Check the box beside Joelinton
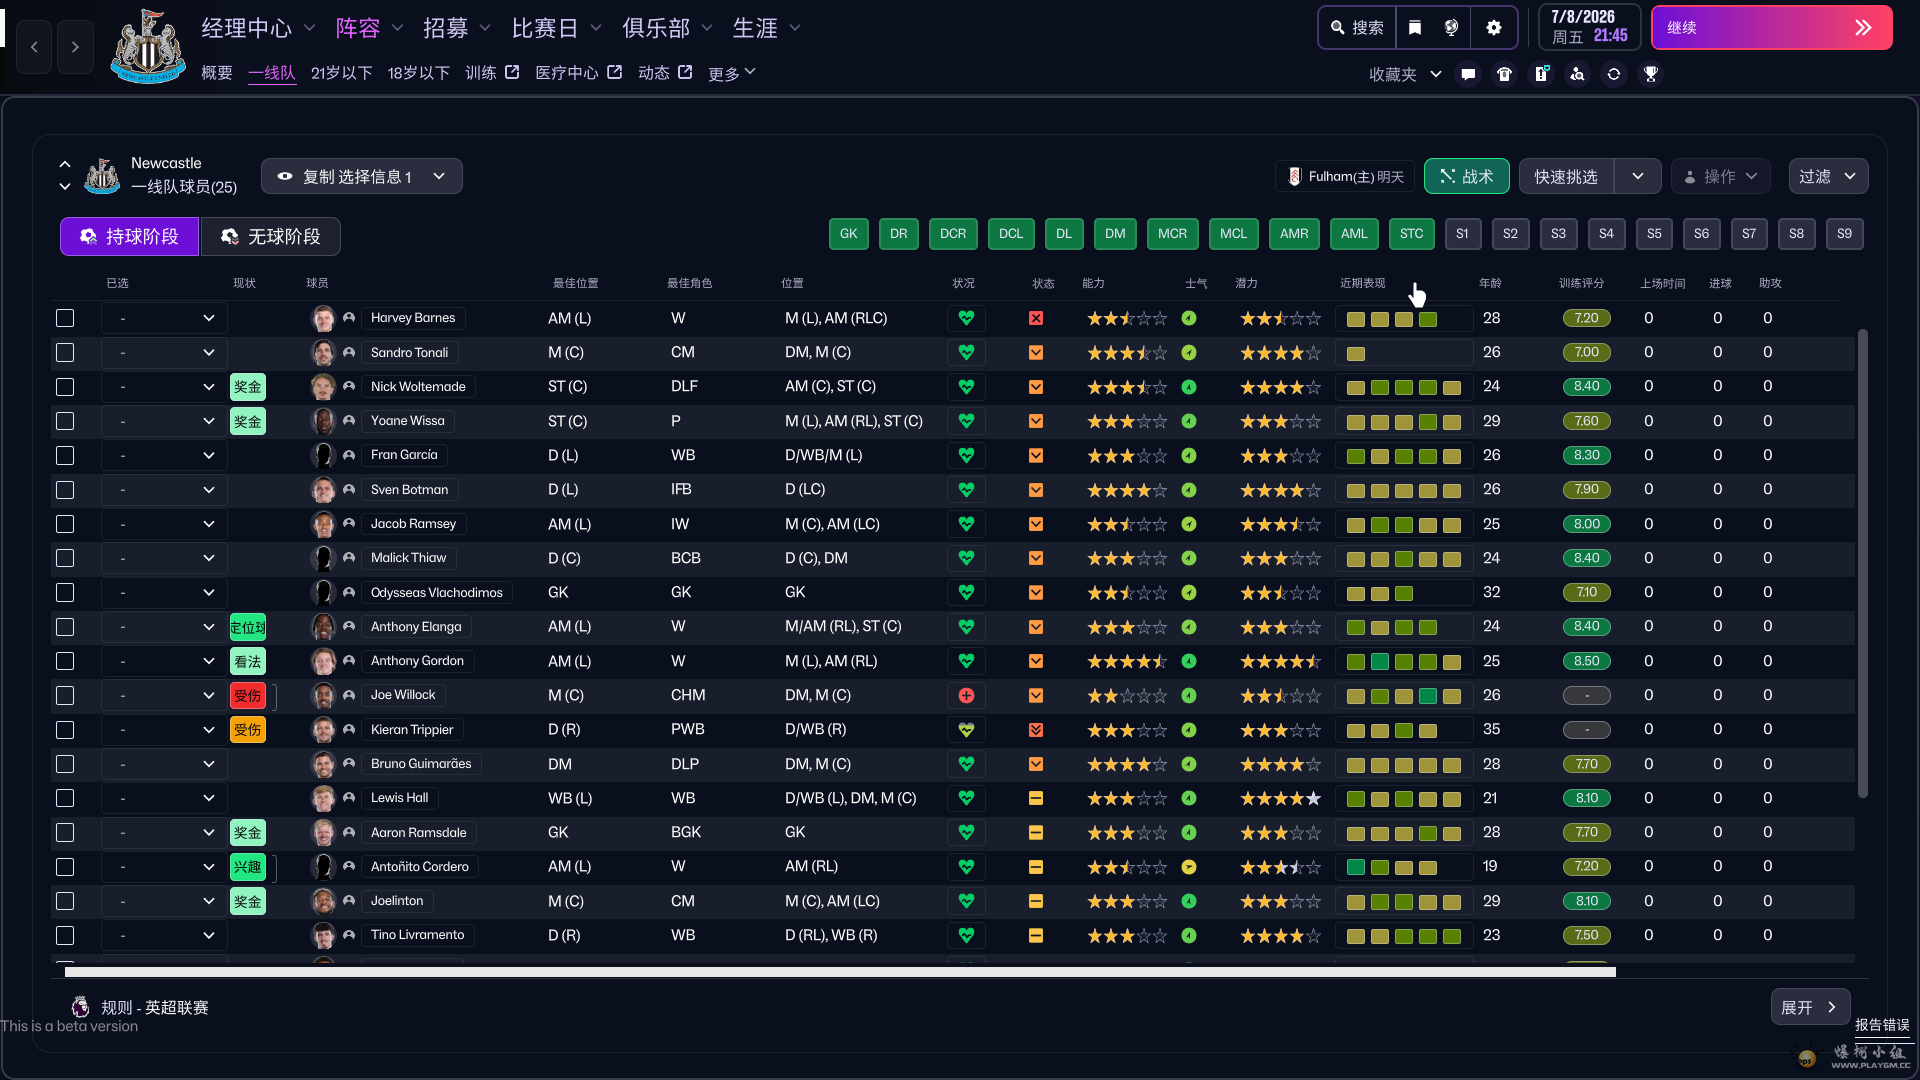 click(65, 901)
